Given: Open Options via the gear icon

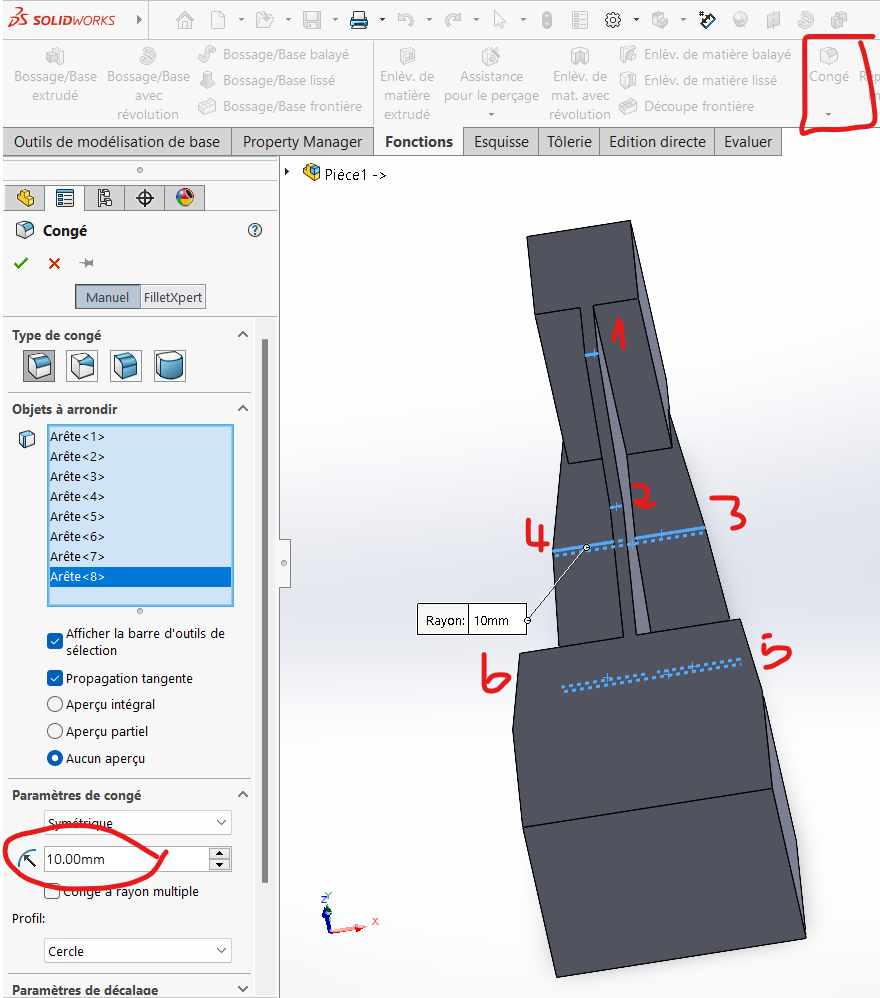Looking at the screenshot, I should pyautogui.click(x=613, y=20).
